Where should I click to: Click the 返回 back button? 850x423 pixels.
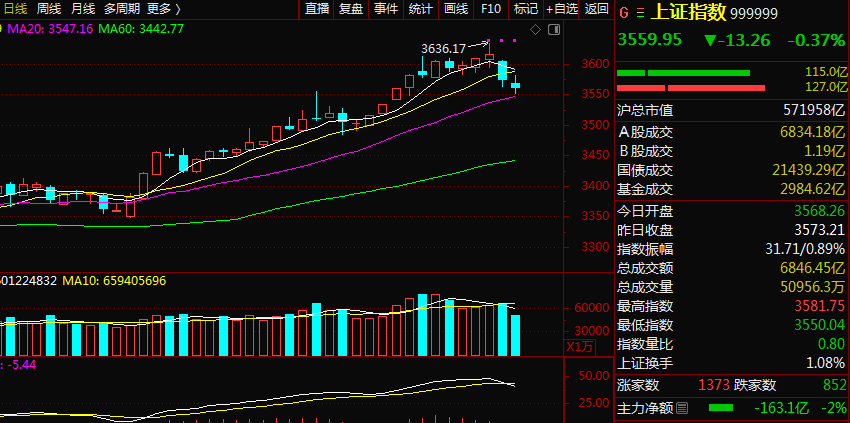tap(597, 9)
